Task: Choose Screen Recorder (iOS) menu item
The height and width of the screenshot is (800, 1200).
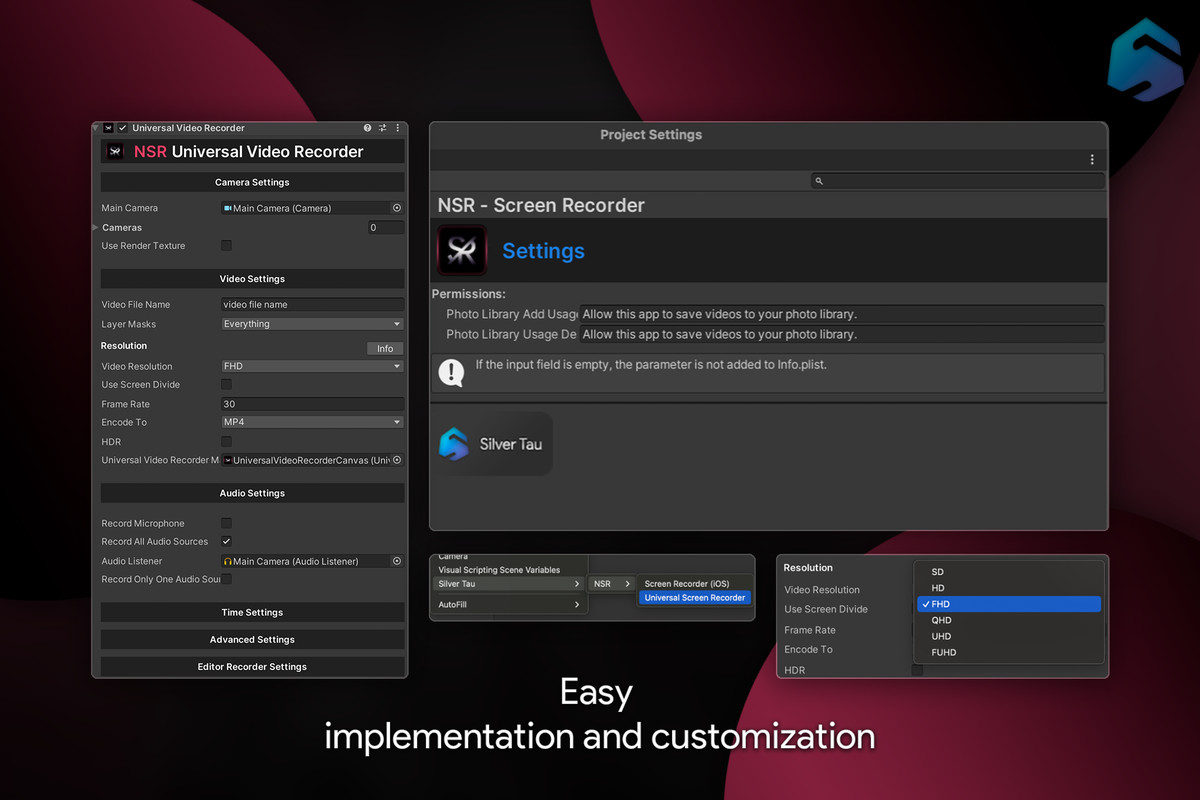Action: (x=695, y=584)
